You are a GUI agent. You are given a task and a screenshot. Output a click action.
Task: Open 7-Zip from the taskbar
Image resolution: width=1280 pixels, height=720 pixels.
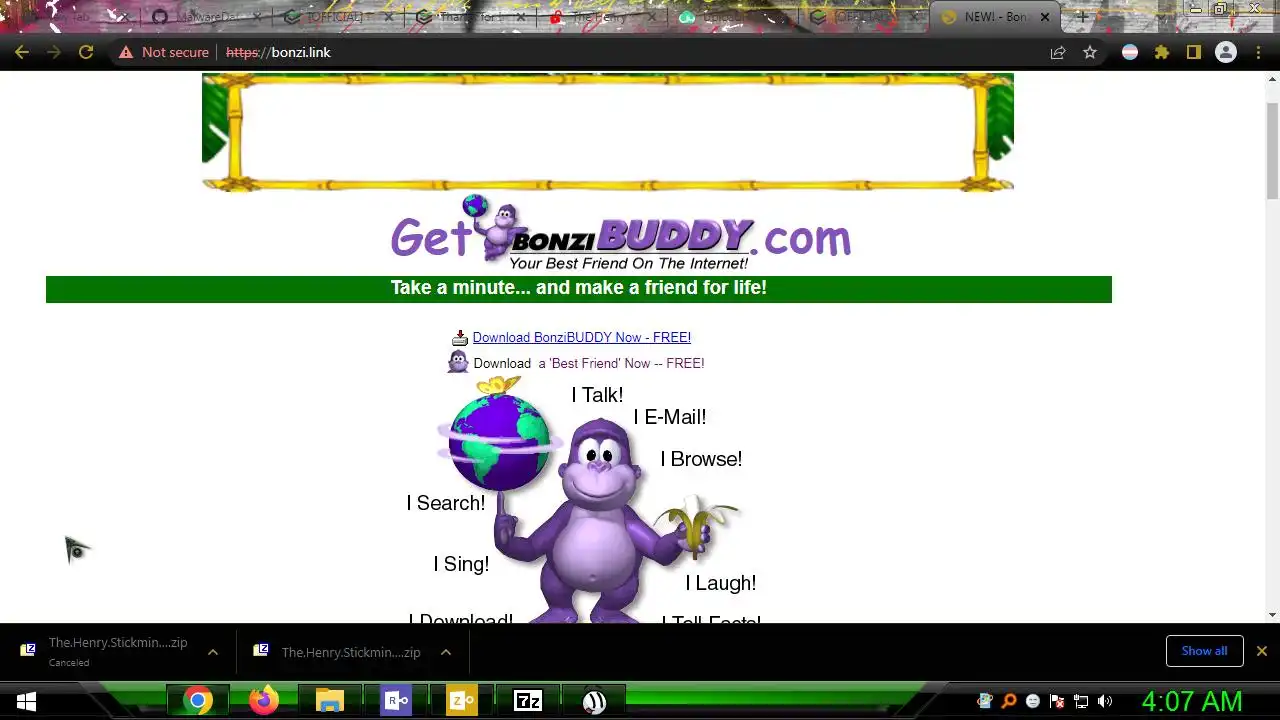coord(528,701)
